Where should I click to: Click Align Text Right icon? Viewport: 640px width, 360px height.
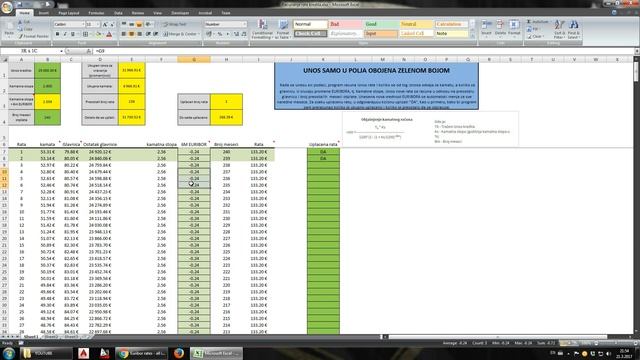coord(139,34)
